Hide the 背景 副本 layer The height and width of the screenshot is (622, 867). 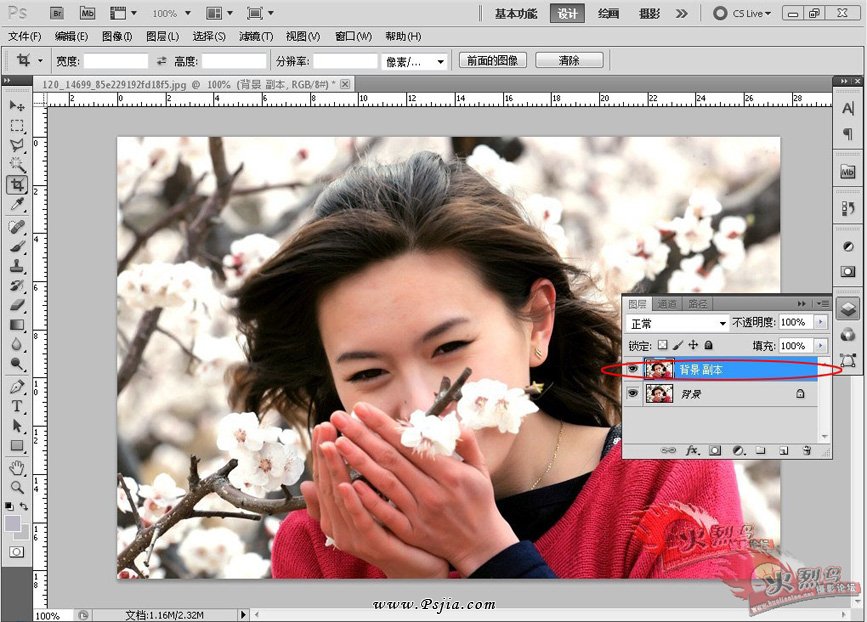pos(632,369)
